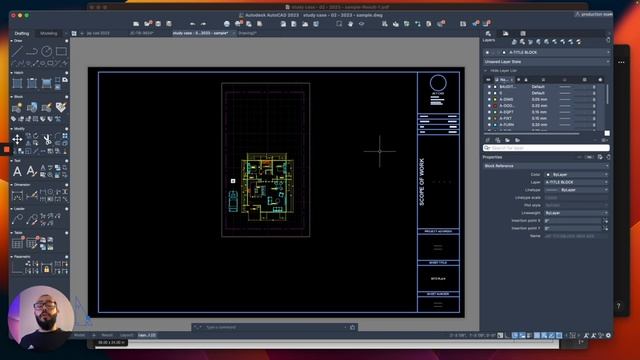Select the Circle tool
Viewport: 640px width, 360px height.
point(47,51)
